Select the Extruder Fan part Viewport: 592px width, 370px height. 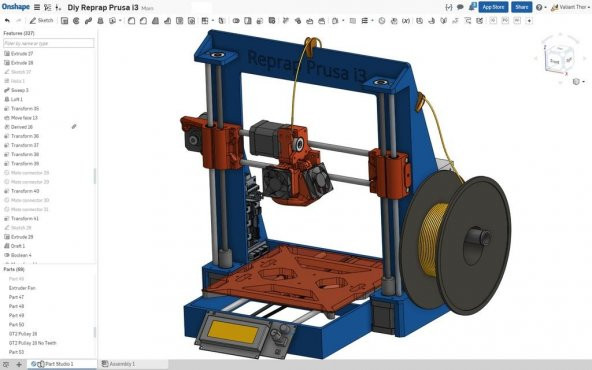pos(22,288)
